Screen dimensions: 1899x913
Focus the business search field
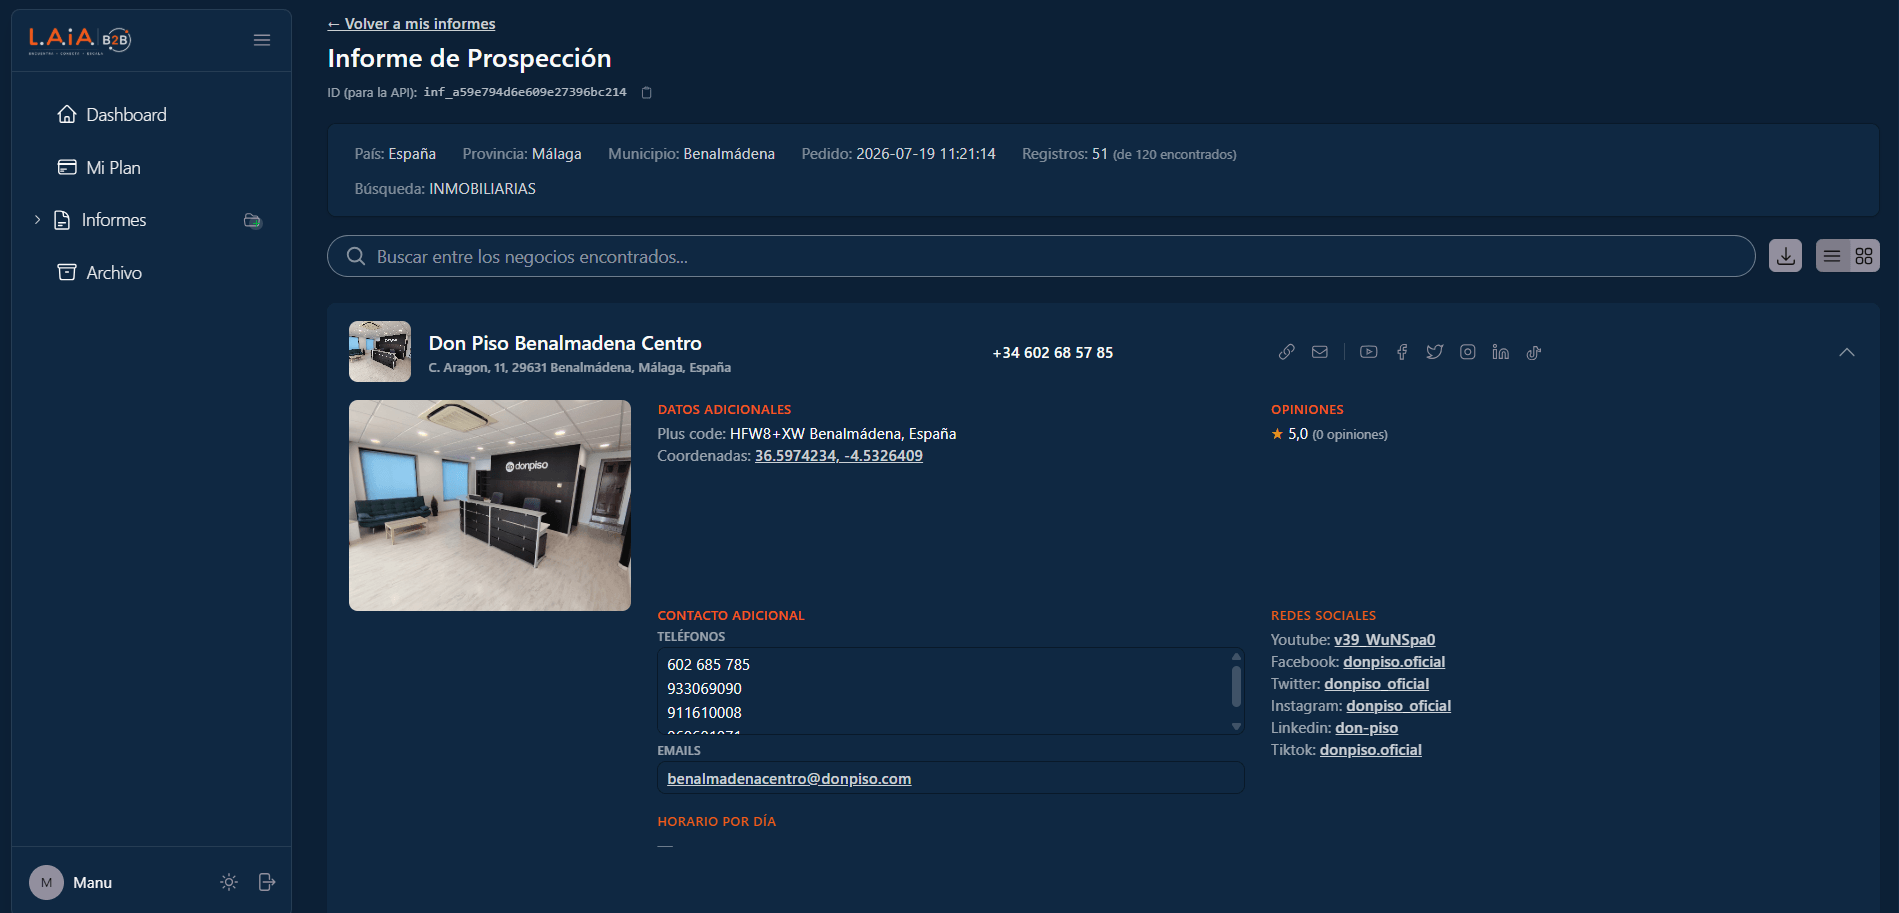[x=1041, y=256]
